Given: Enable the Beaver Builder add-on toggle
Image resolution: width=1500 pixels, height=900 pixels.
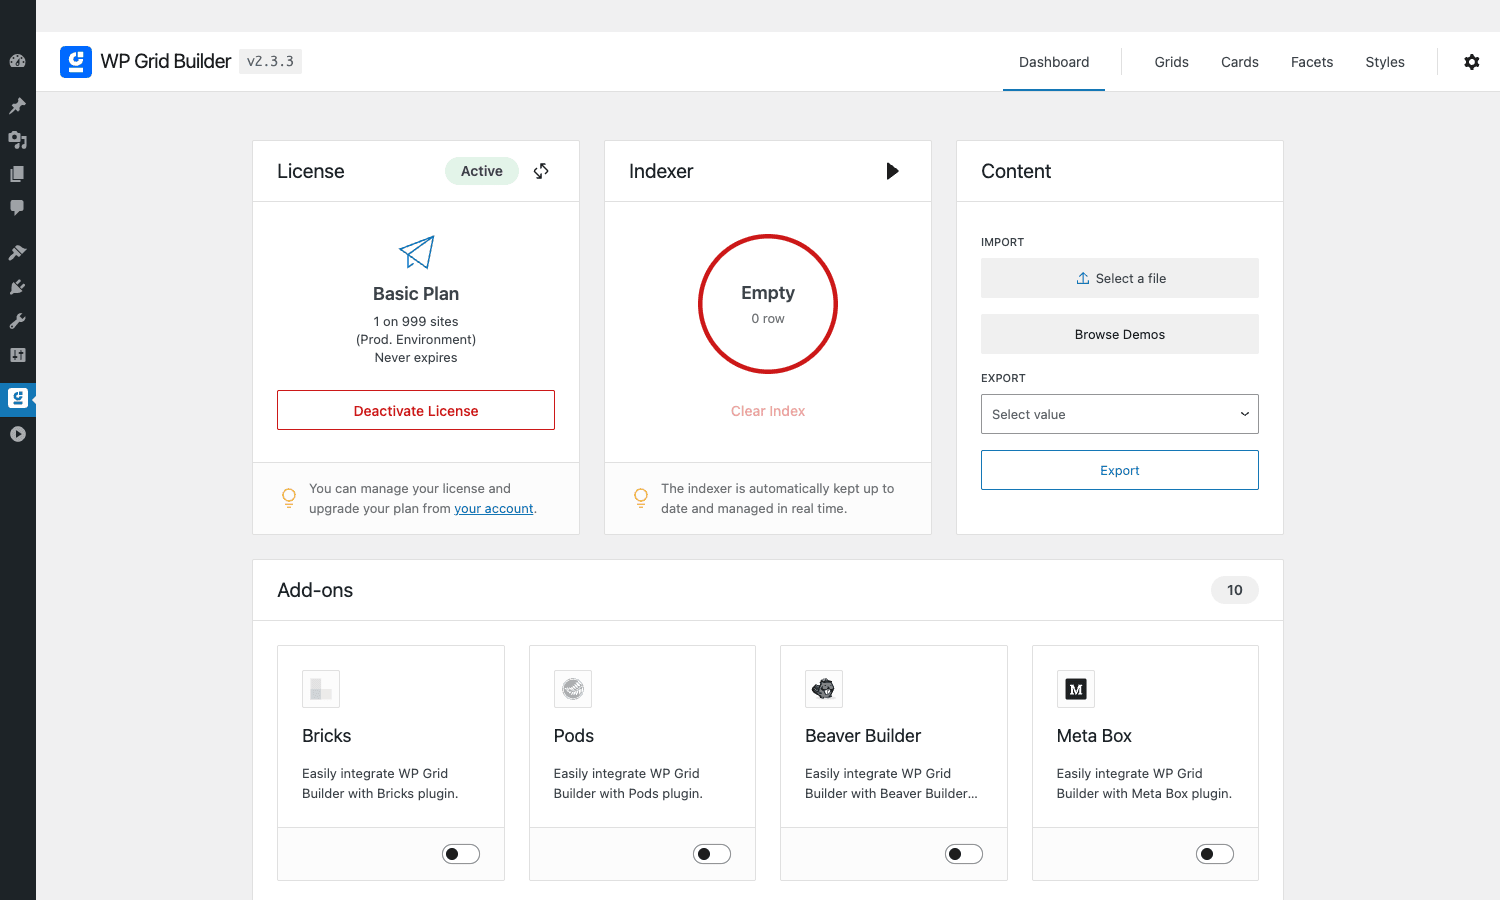Looking at the screenshot, I should click(x=964, y=854).
